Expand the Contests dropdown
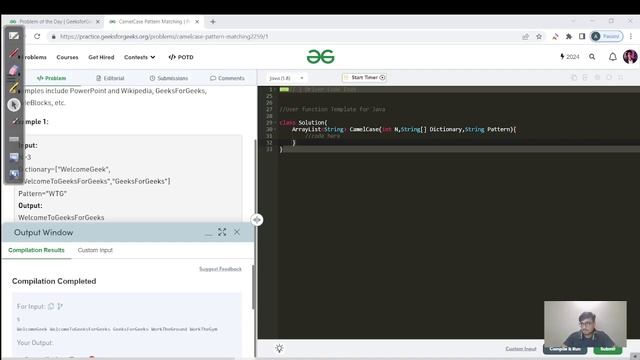Image resolution: width=640 pixels, height=360 pixels. point(140,57)
